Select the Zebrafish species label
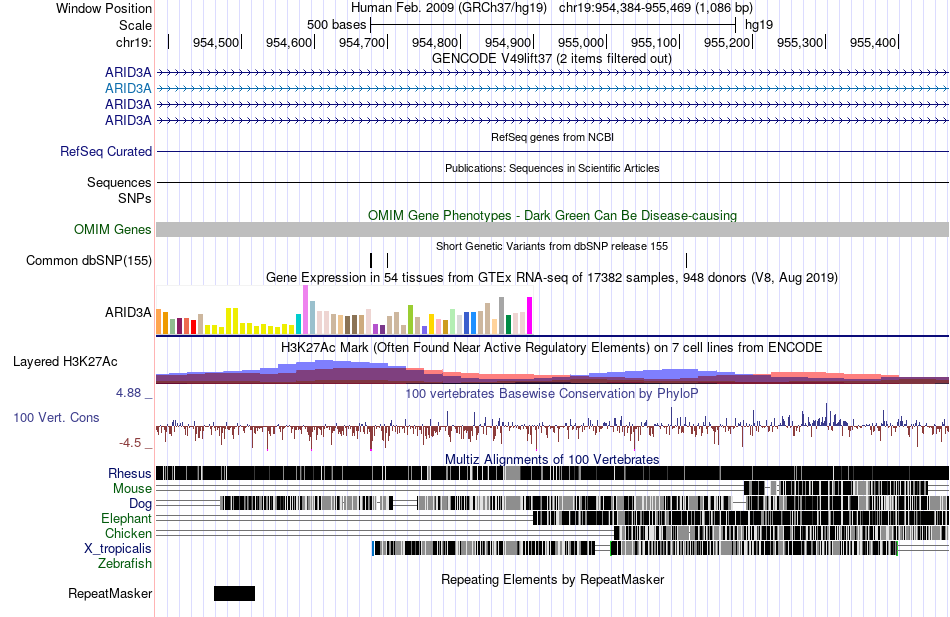The width and height of the screenshot is (950, 617). (125, 564)
